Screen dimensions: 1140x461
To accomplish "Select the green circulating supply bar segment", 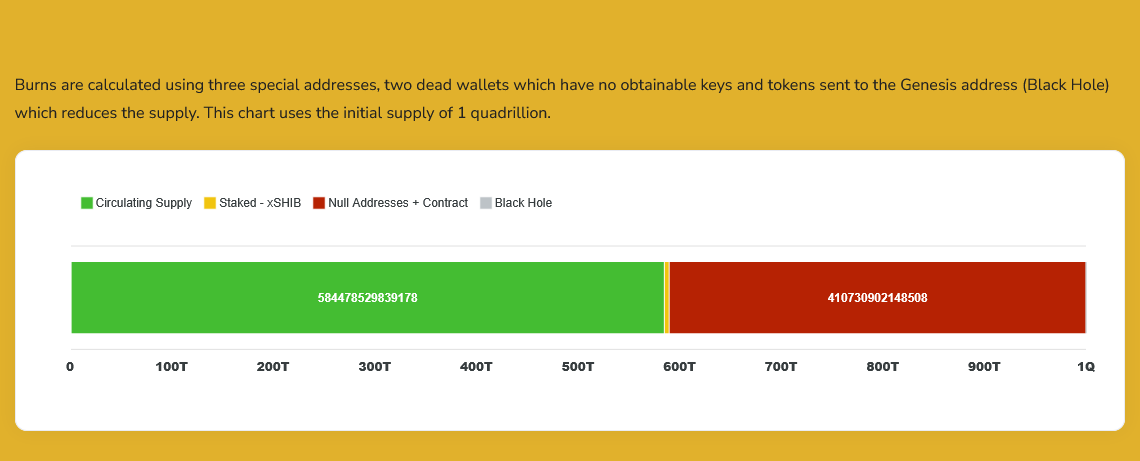I will click(368, 297).
